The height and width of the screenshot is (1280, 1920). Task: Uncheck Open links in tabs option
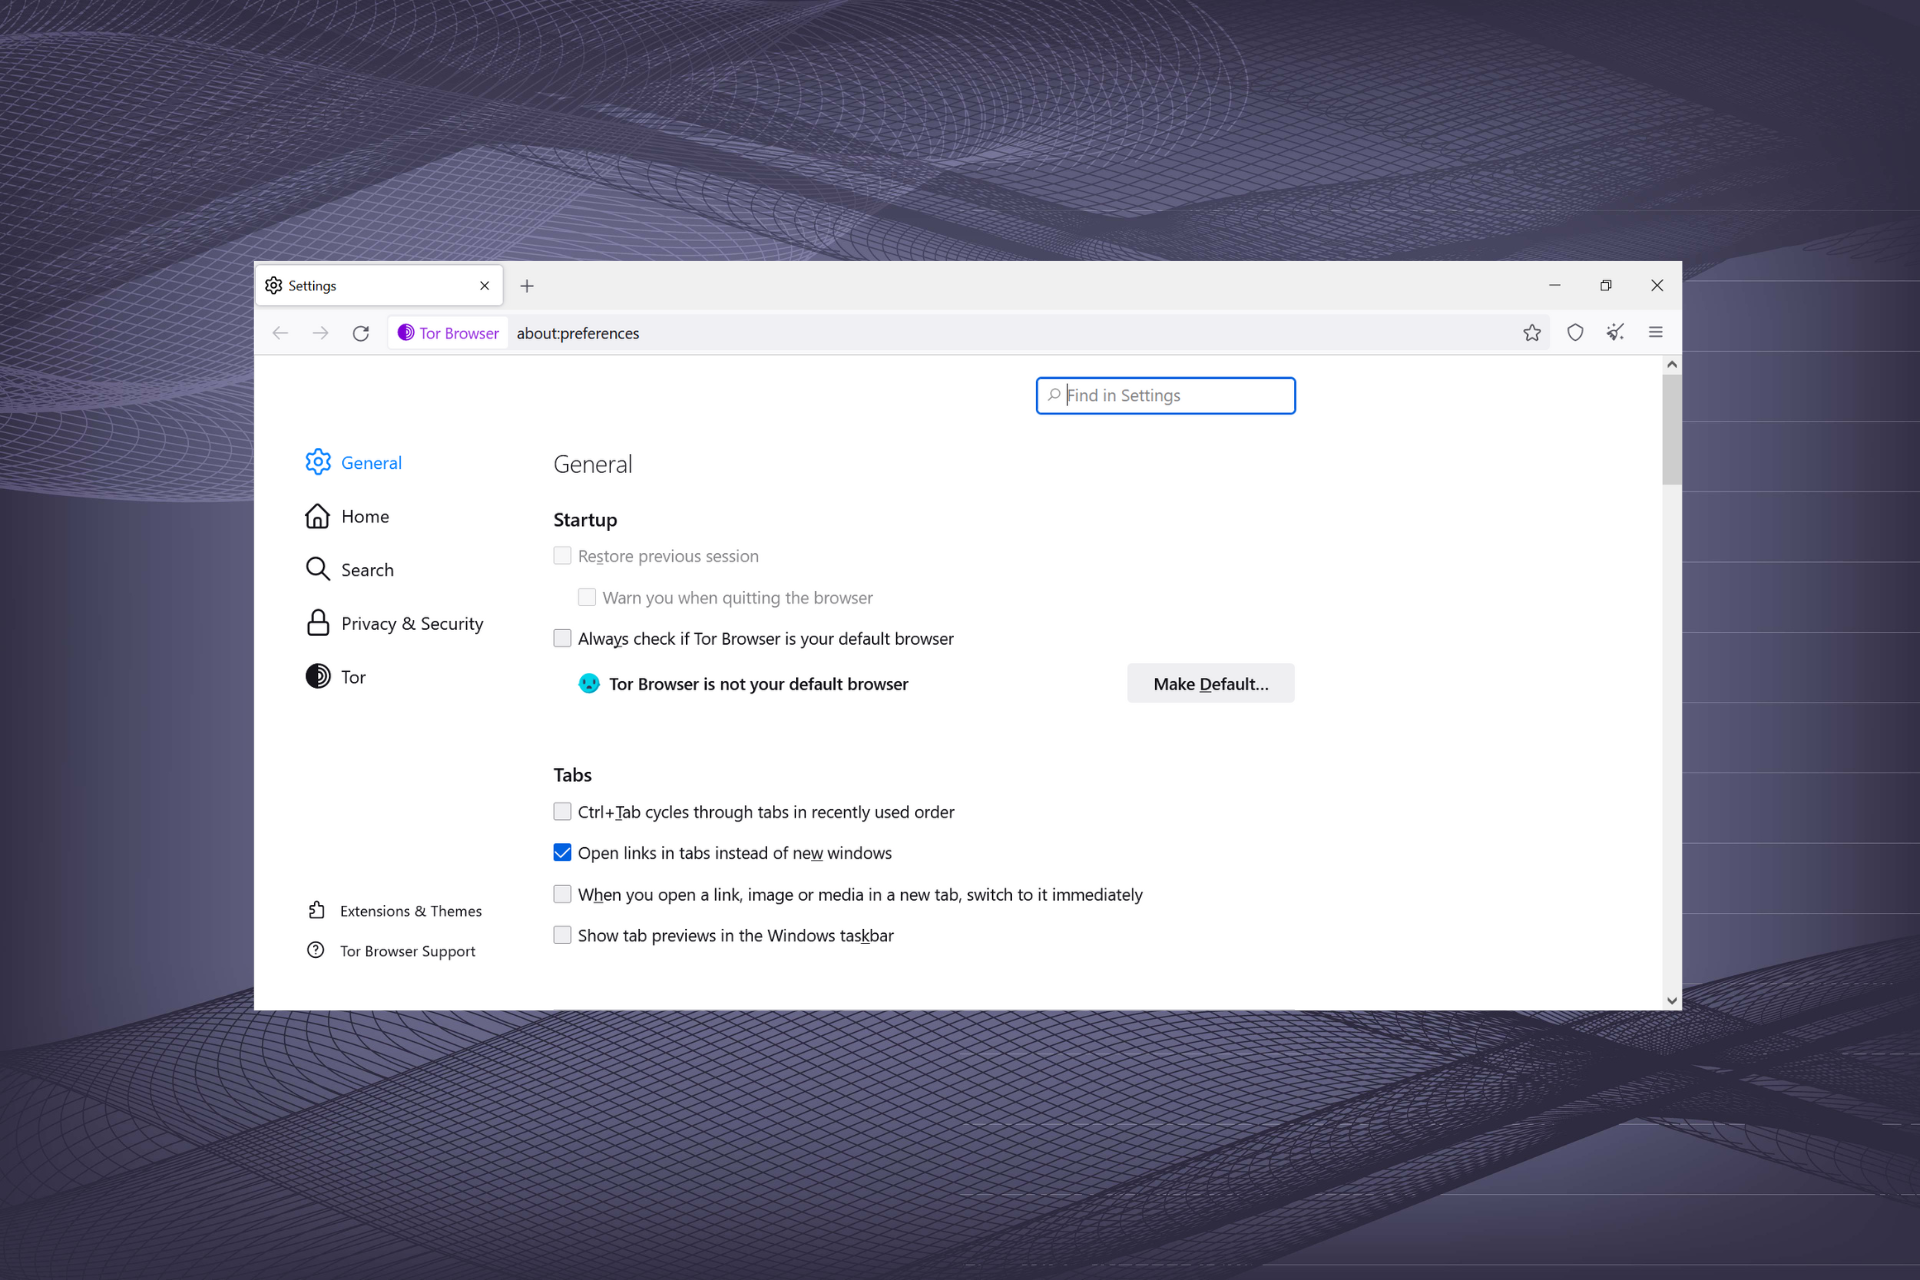563,852
